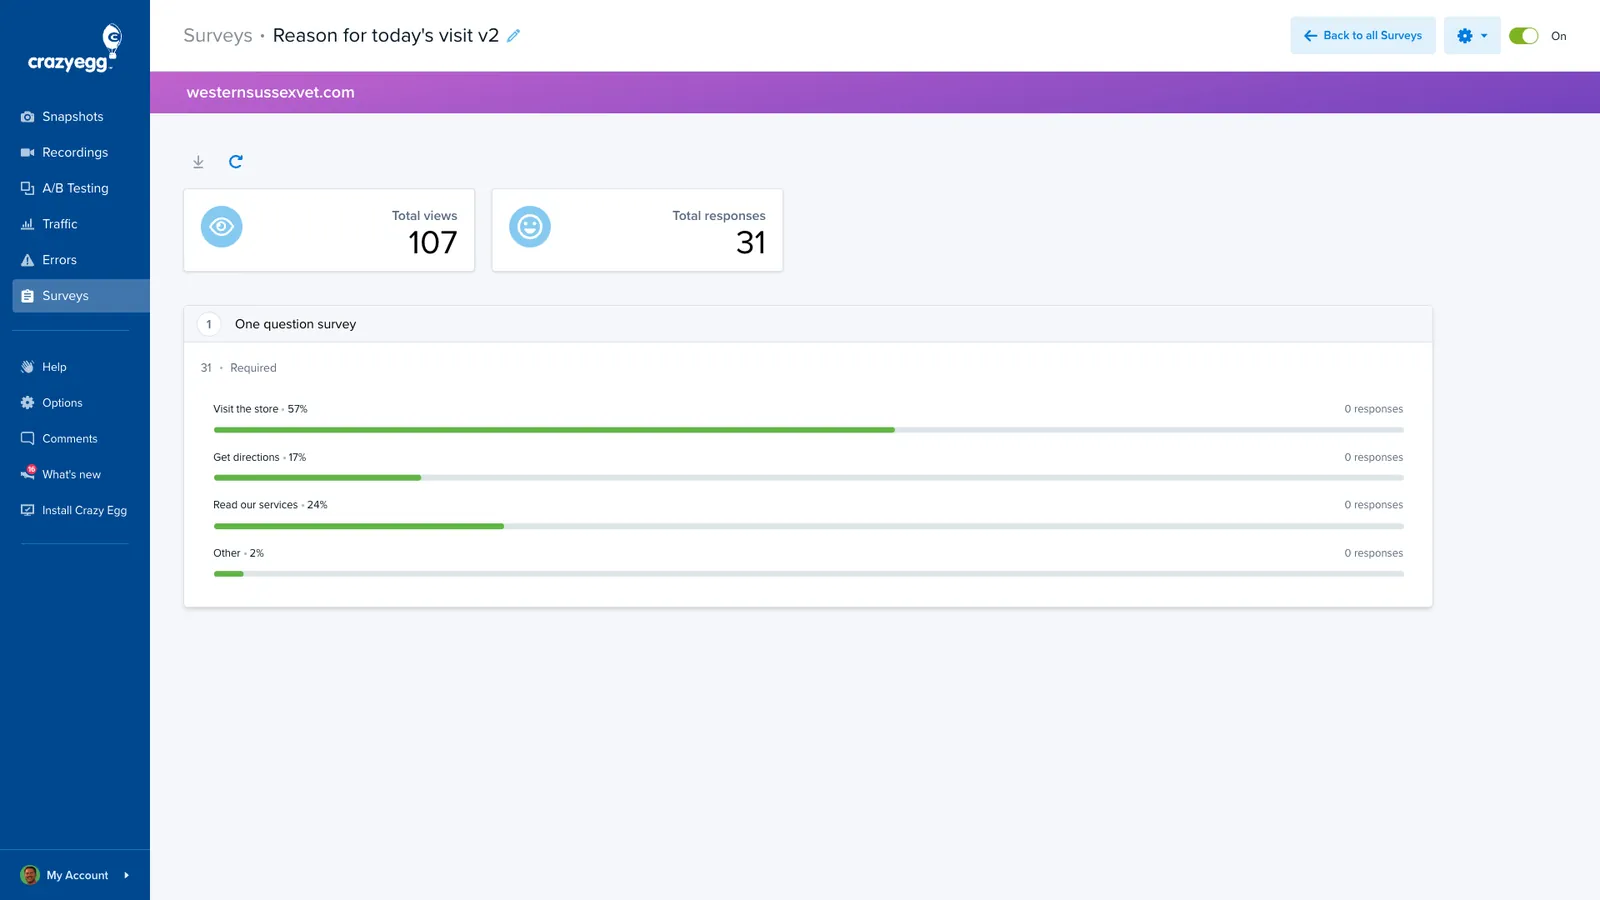The image size is (1600, 900).
Task: Go to A/B Testing section
Action: (75, 188)
